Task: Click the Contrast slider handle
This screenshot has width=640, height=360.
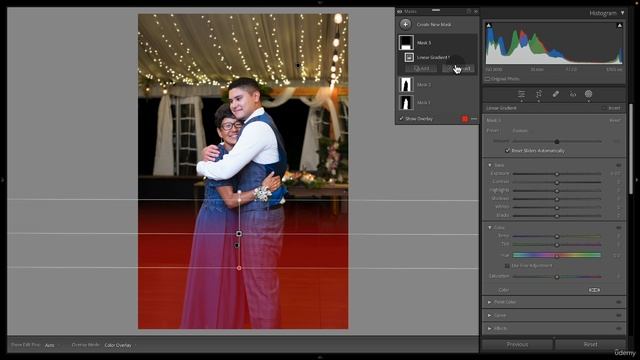Action: tap(557, 182)
